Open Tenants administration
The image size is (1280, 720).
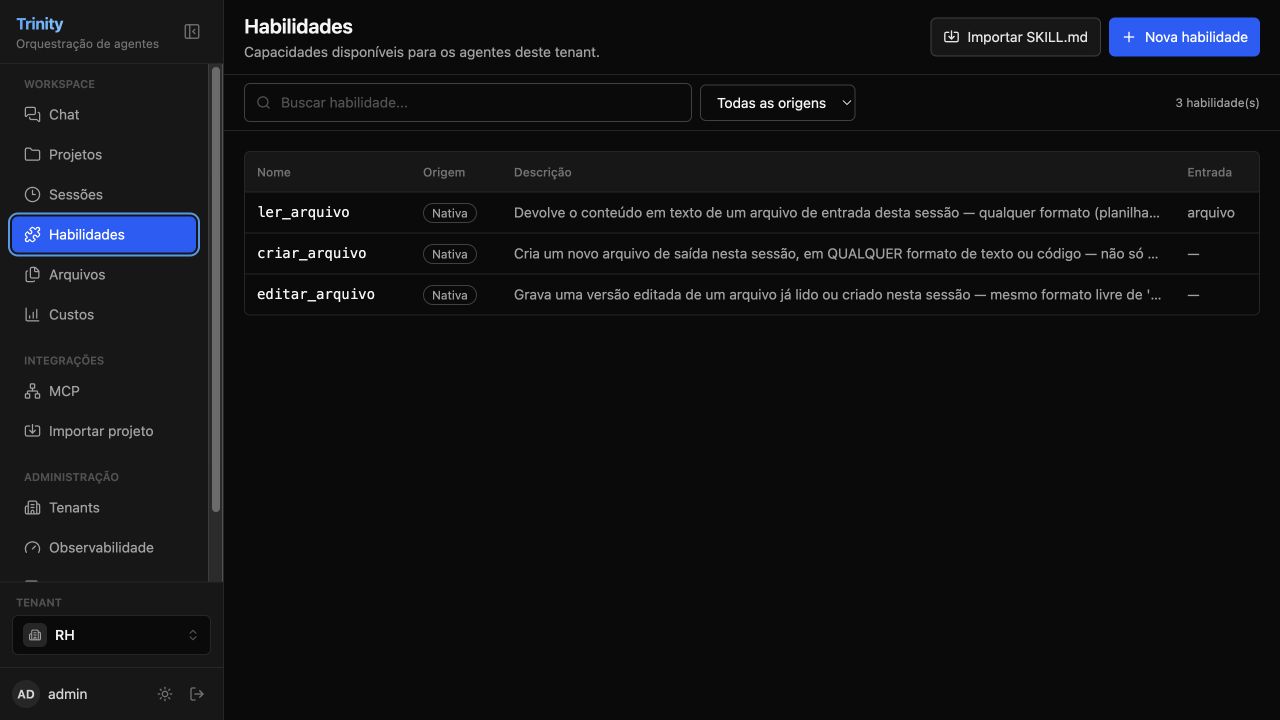(x=104, y=507)
